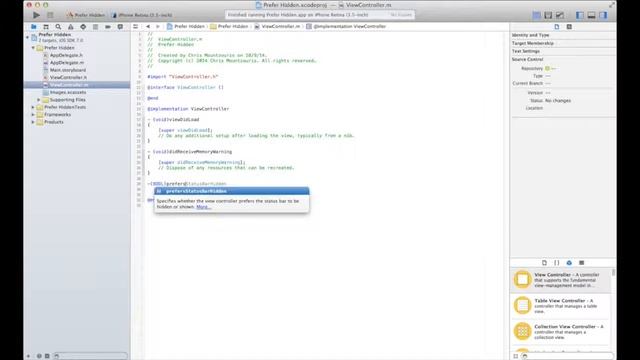Screen dimensions: 640x360
Task: Collapse the Prefer Hidden project root
Action: (27, 37)
